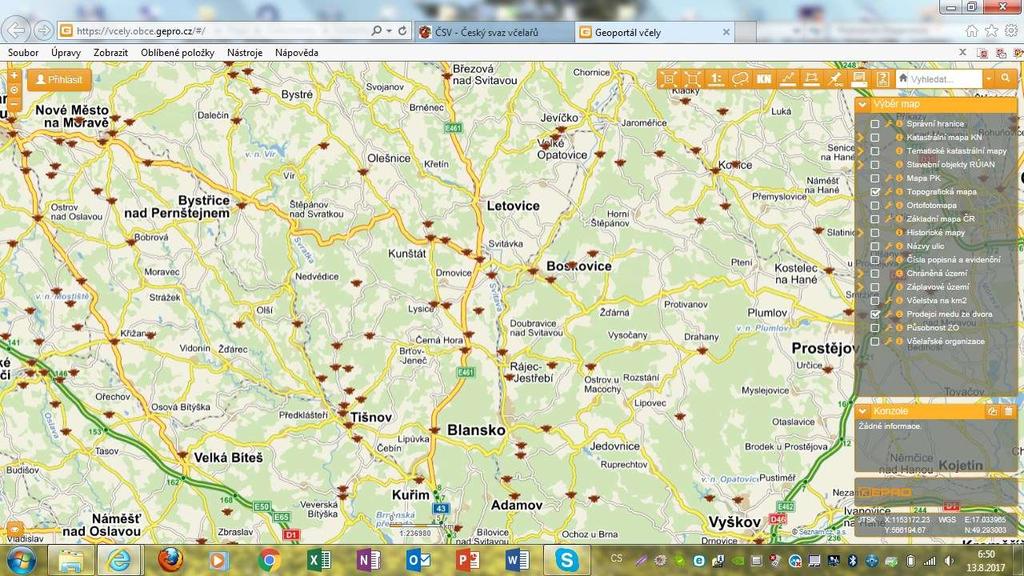The width and height of the screenshot is (1024, 576).
Task: Switch to ČSV - Český svaz včelařů tab
Action: click(494, 32)
